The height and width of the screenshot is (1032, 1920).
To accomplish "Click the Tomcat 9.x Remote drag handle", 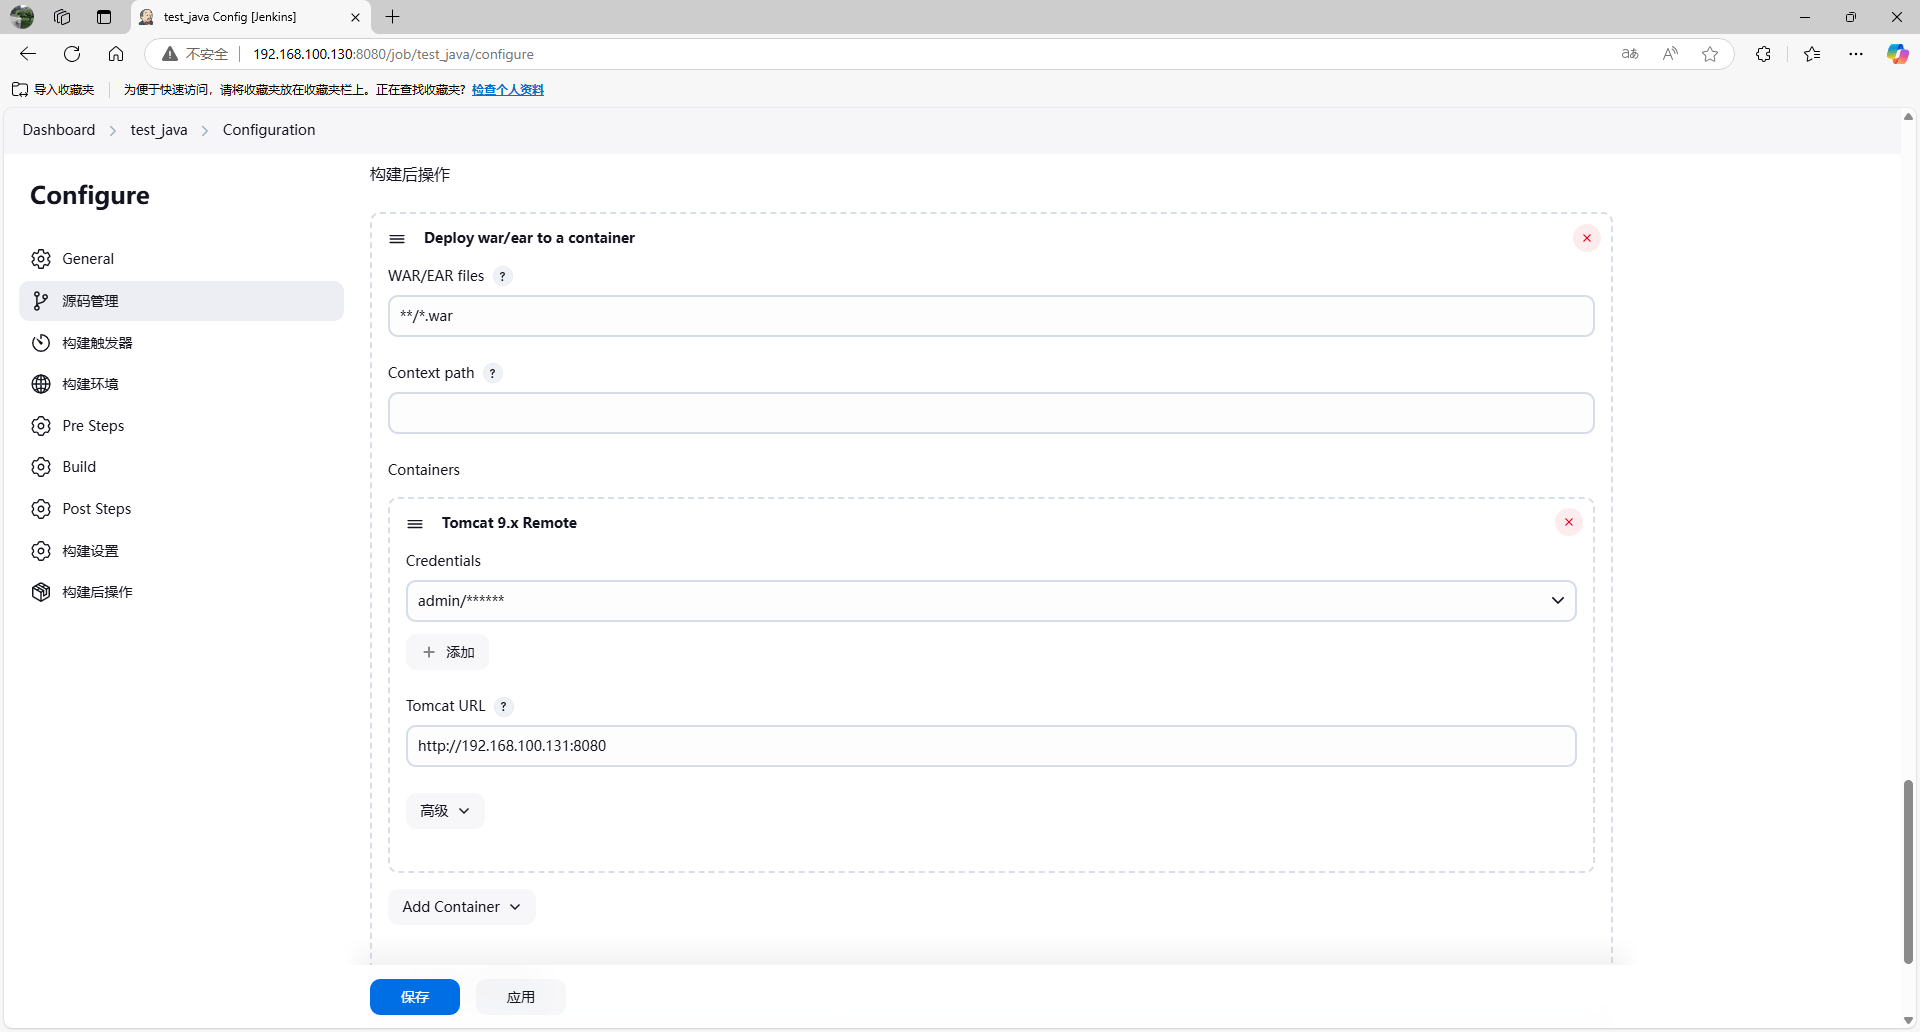I will [x=415, y=524].
